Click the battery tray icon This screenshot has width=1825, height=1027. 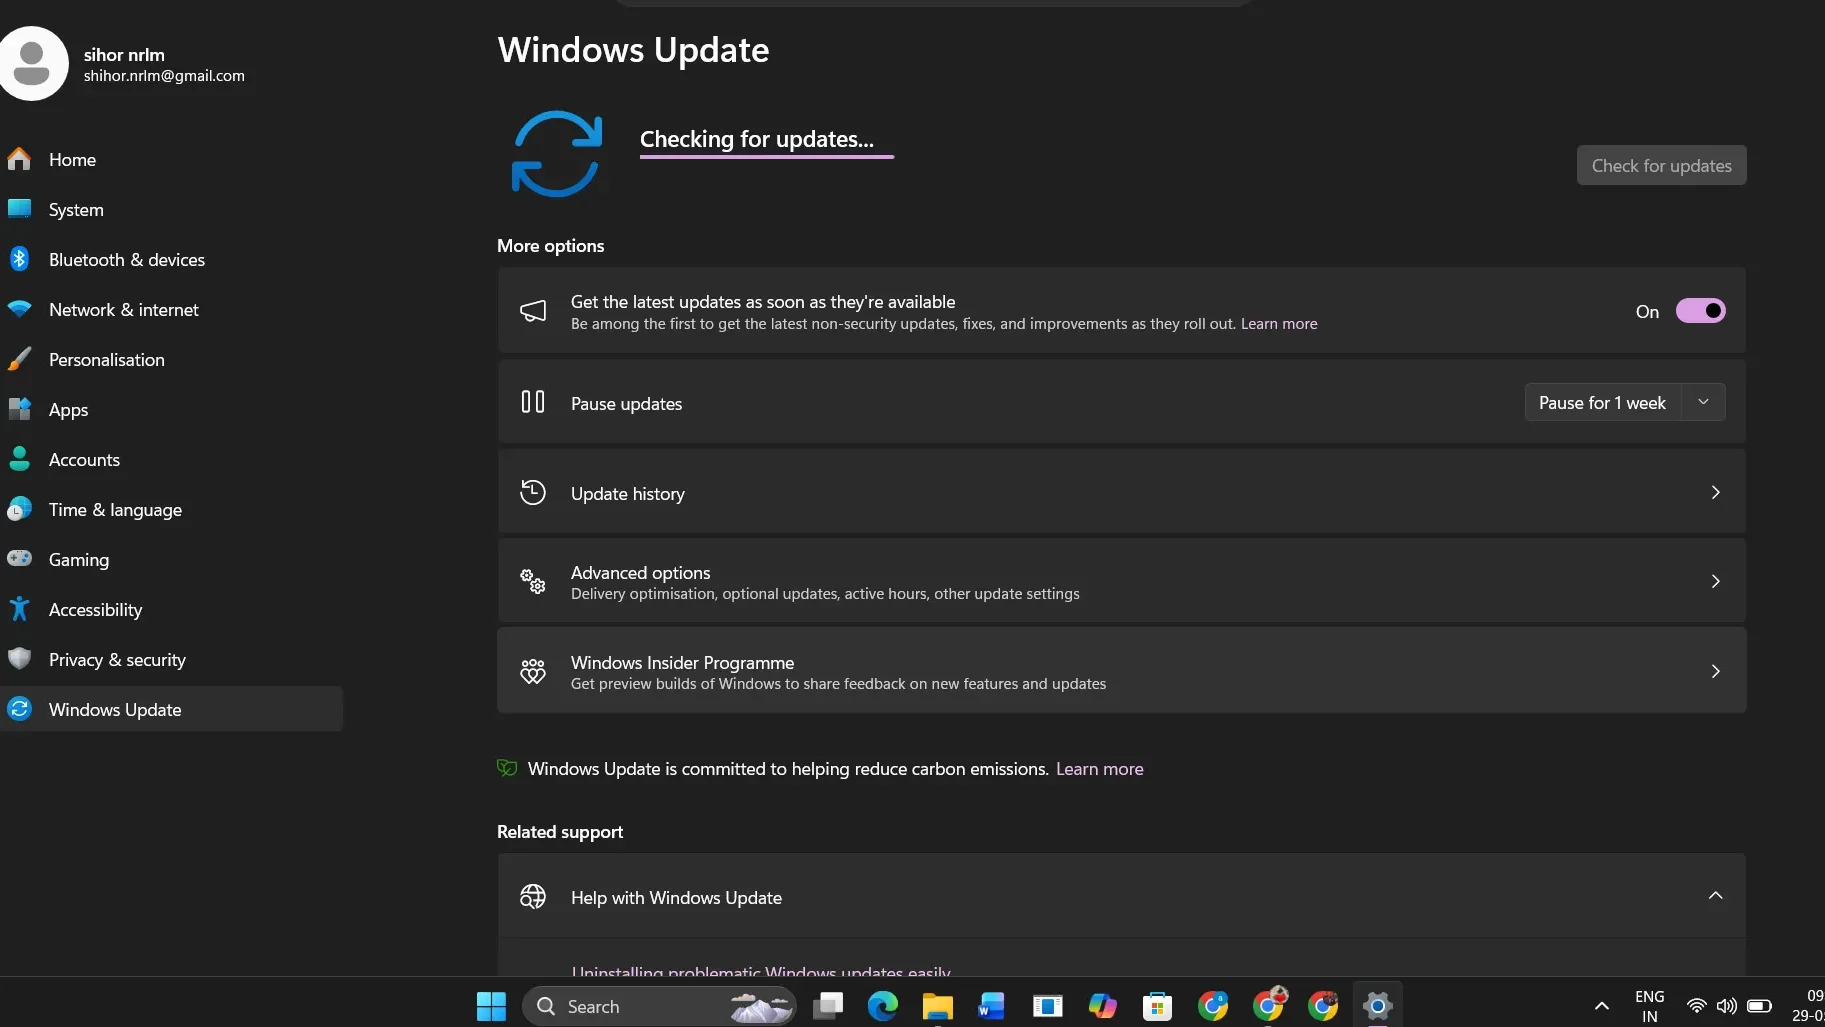pyautogui.click(x=1759, y=1006)
